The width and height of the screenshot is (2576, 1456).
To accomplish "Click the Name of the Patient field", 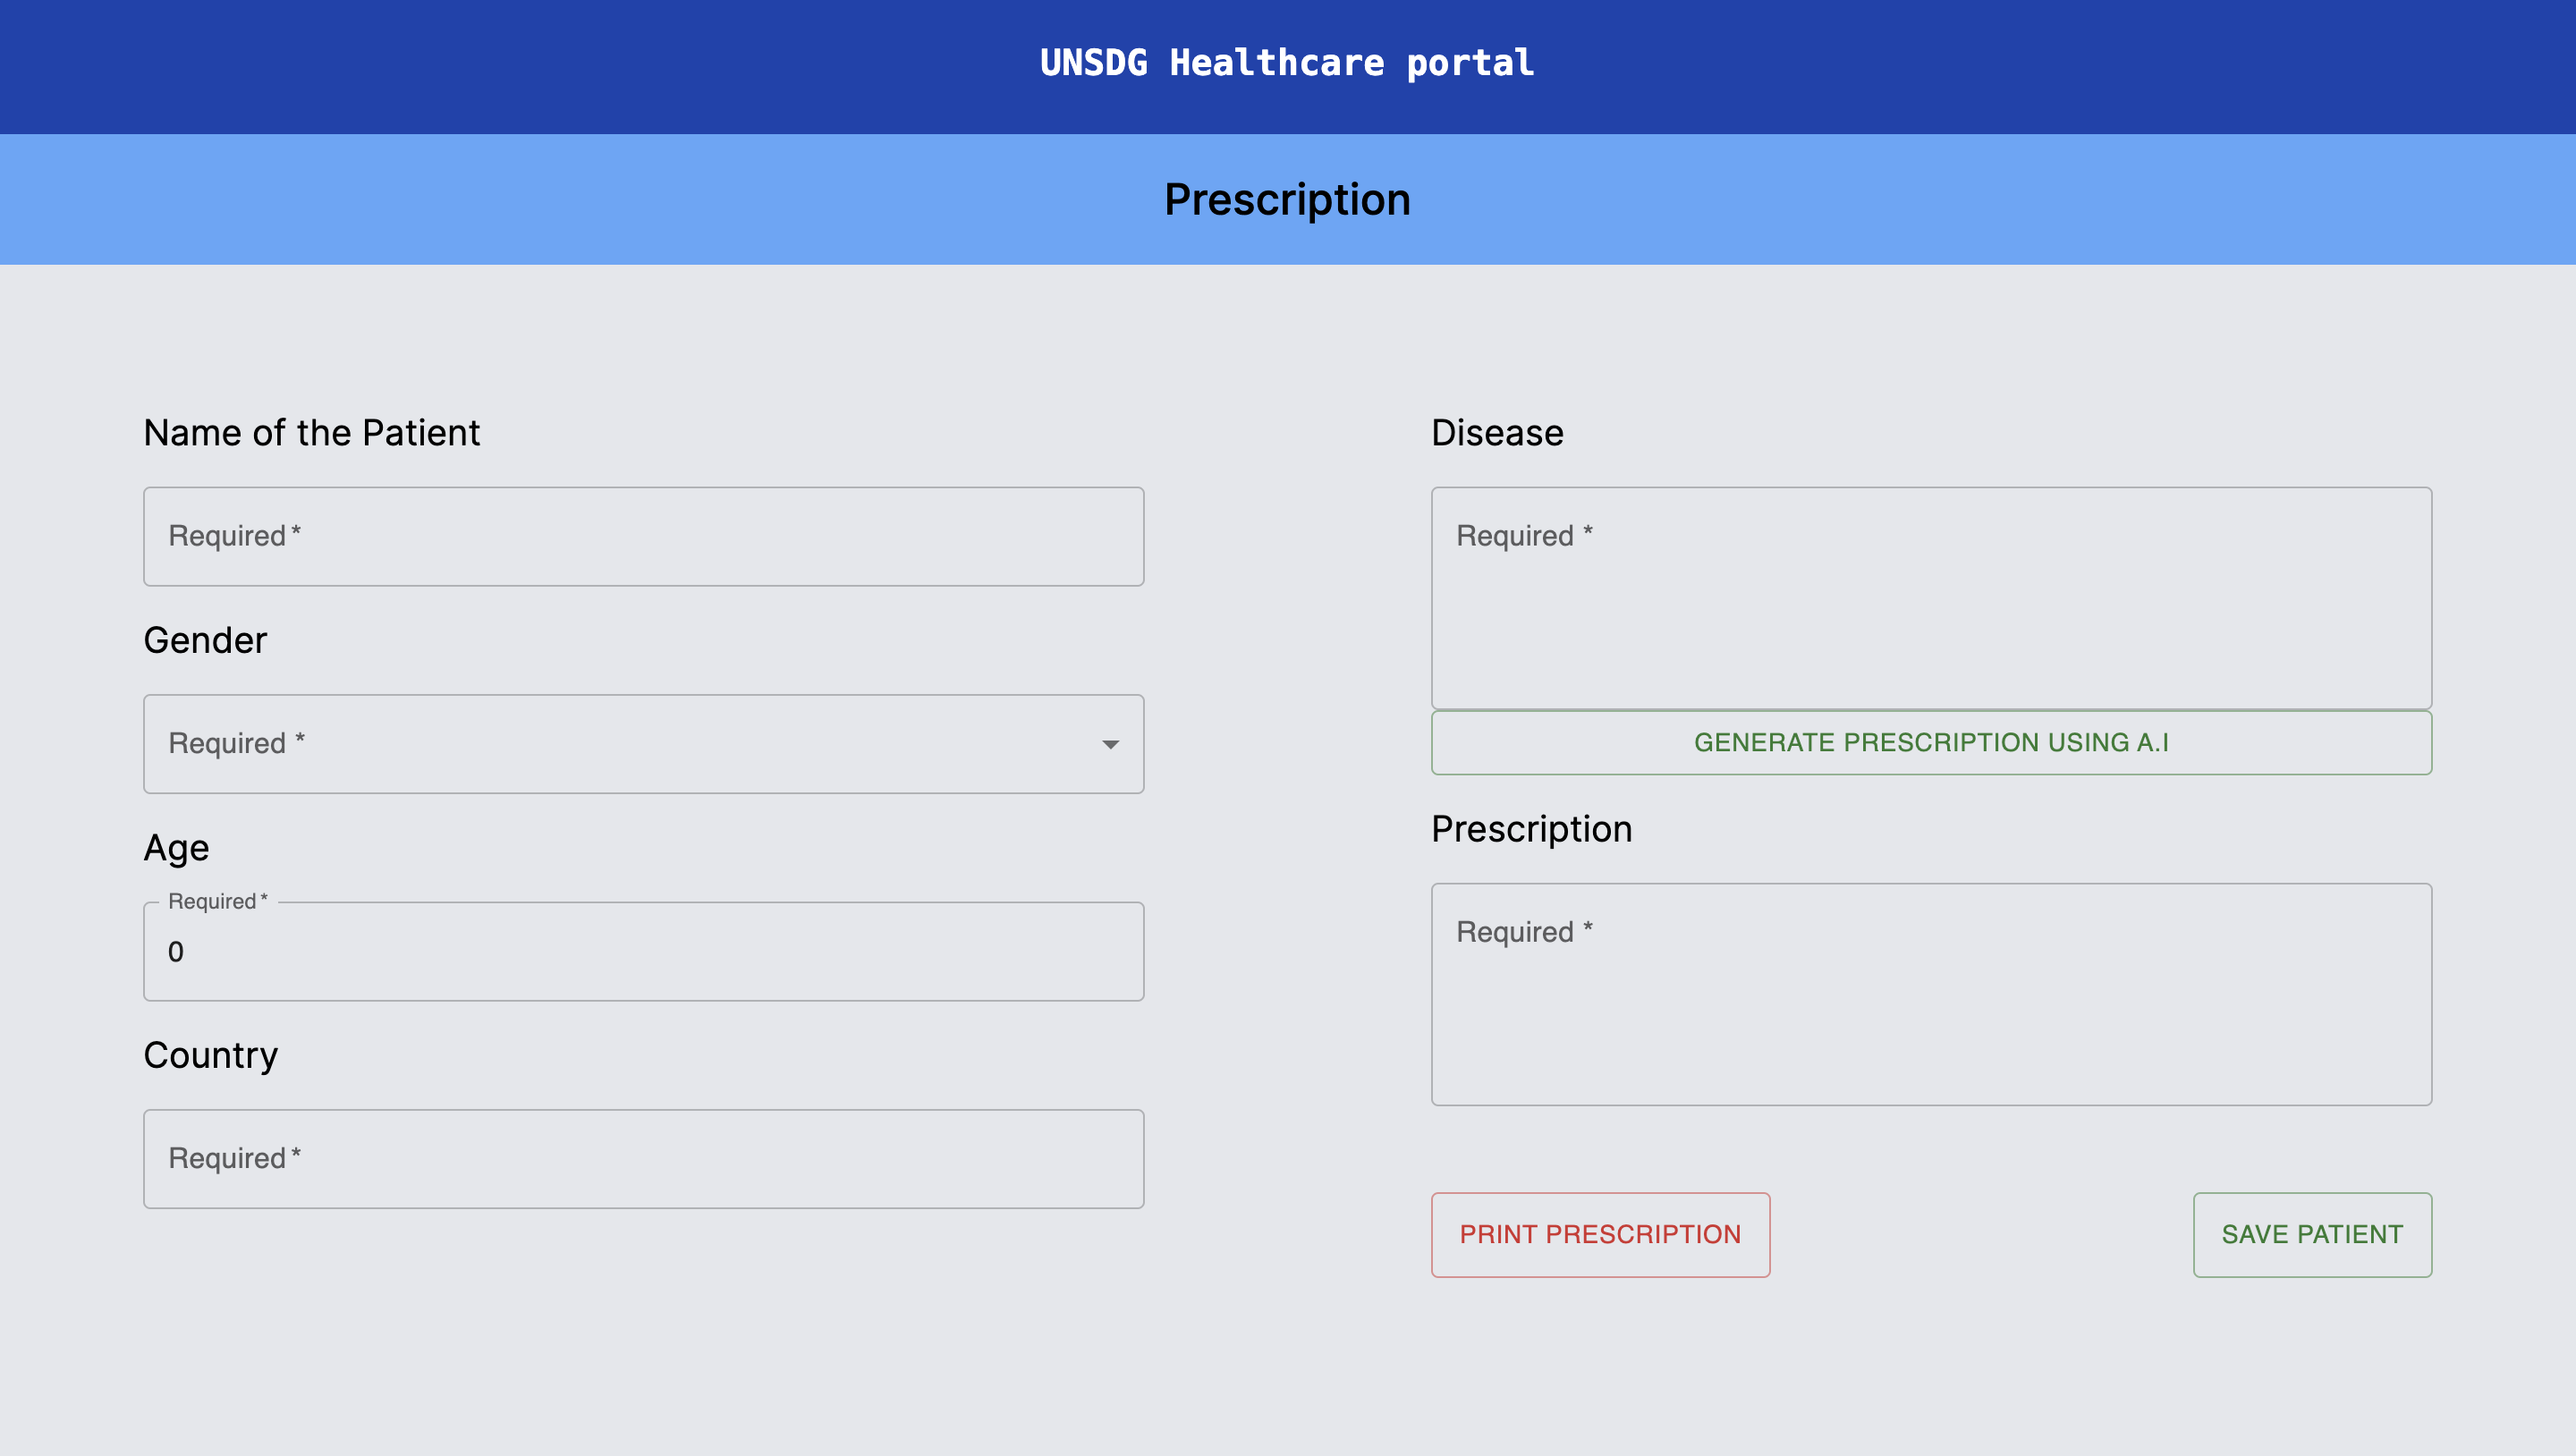I will tap(643, 536).
